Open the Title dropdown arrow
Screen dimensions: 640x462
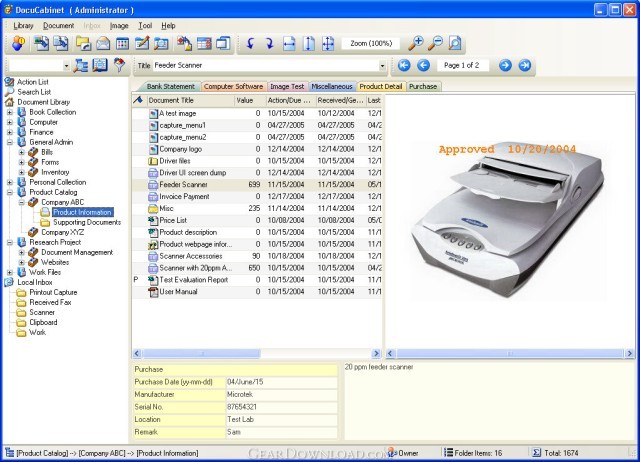382,65
